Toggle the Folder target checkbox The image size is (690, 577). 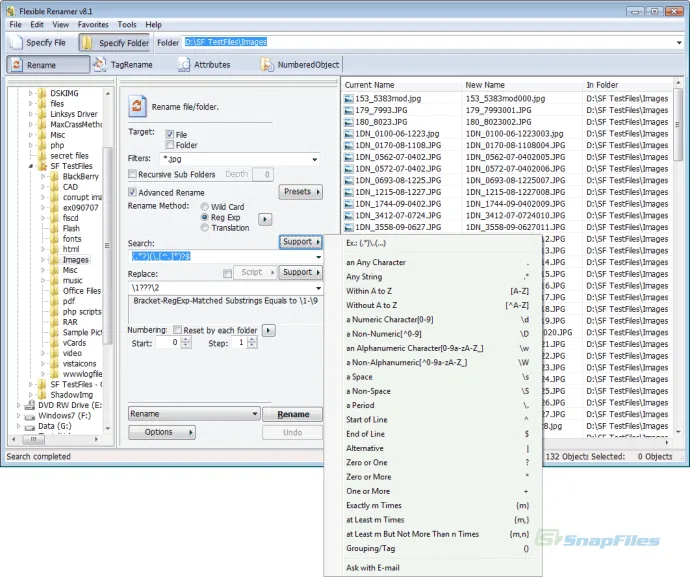[169, 145]
